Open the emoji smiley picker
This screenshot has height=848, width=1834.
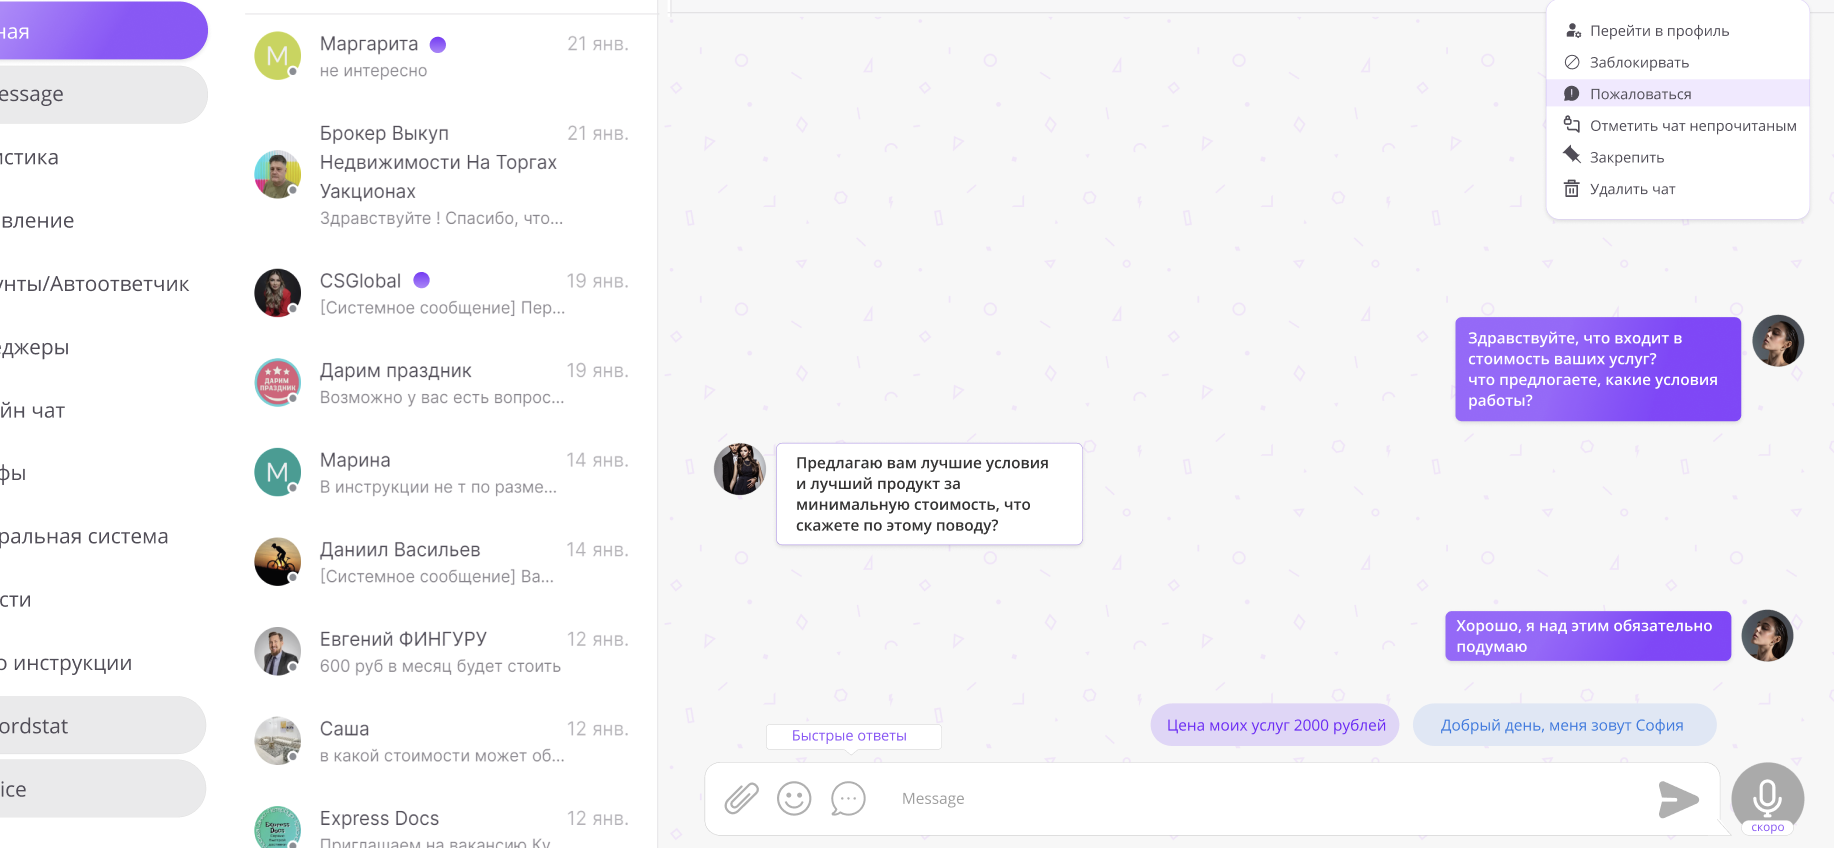[x=794, y=798]
